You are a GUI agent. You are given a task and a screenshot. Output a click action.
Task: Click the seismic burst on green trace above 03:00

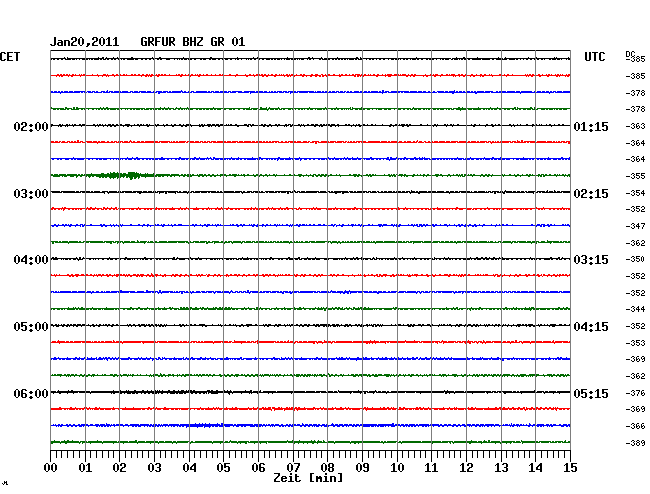coord(121,175)
